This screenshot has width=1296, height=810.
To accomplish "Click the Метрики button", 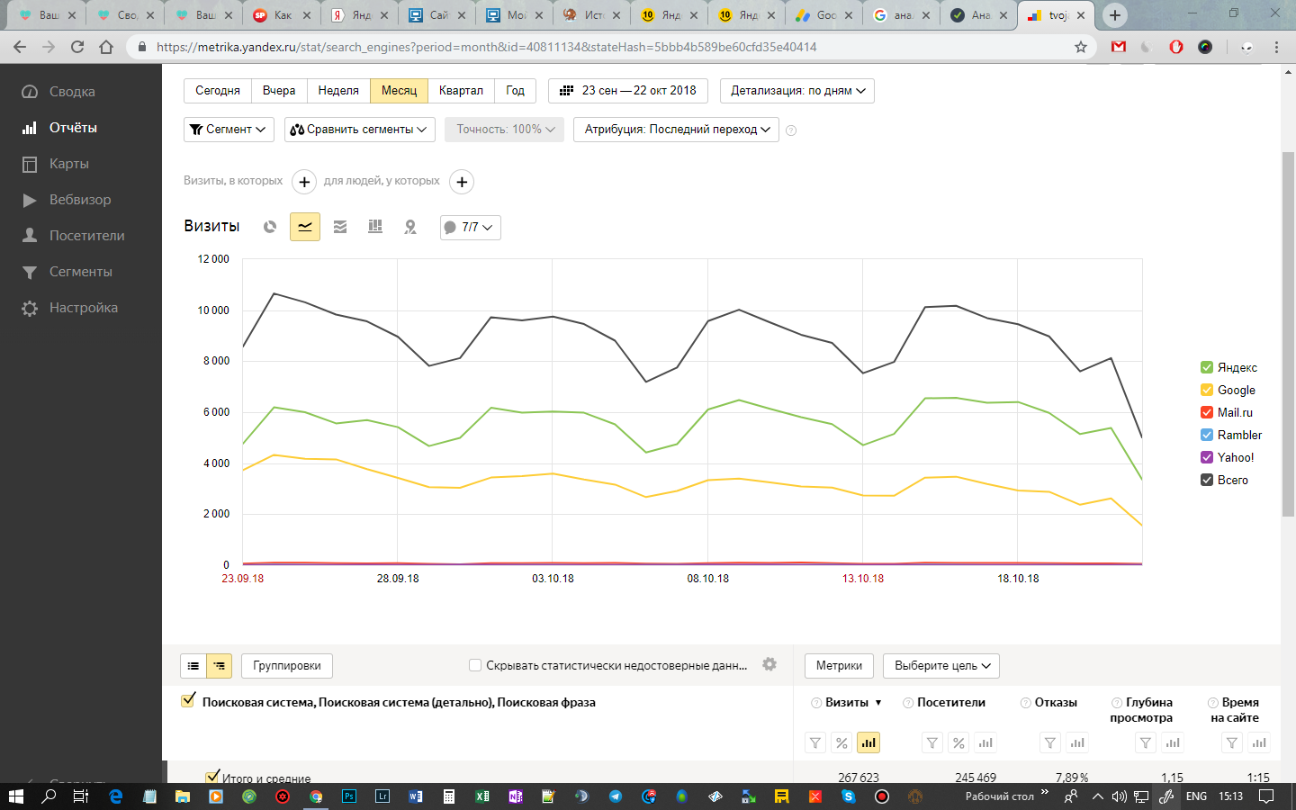I will (839, 665).
